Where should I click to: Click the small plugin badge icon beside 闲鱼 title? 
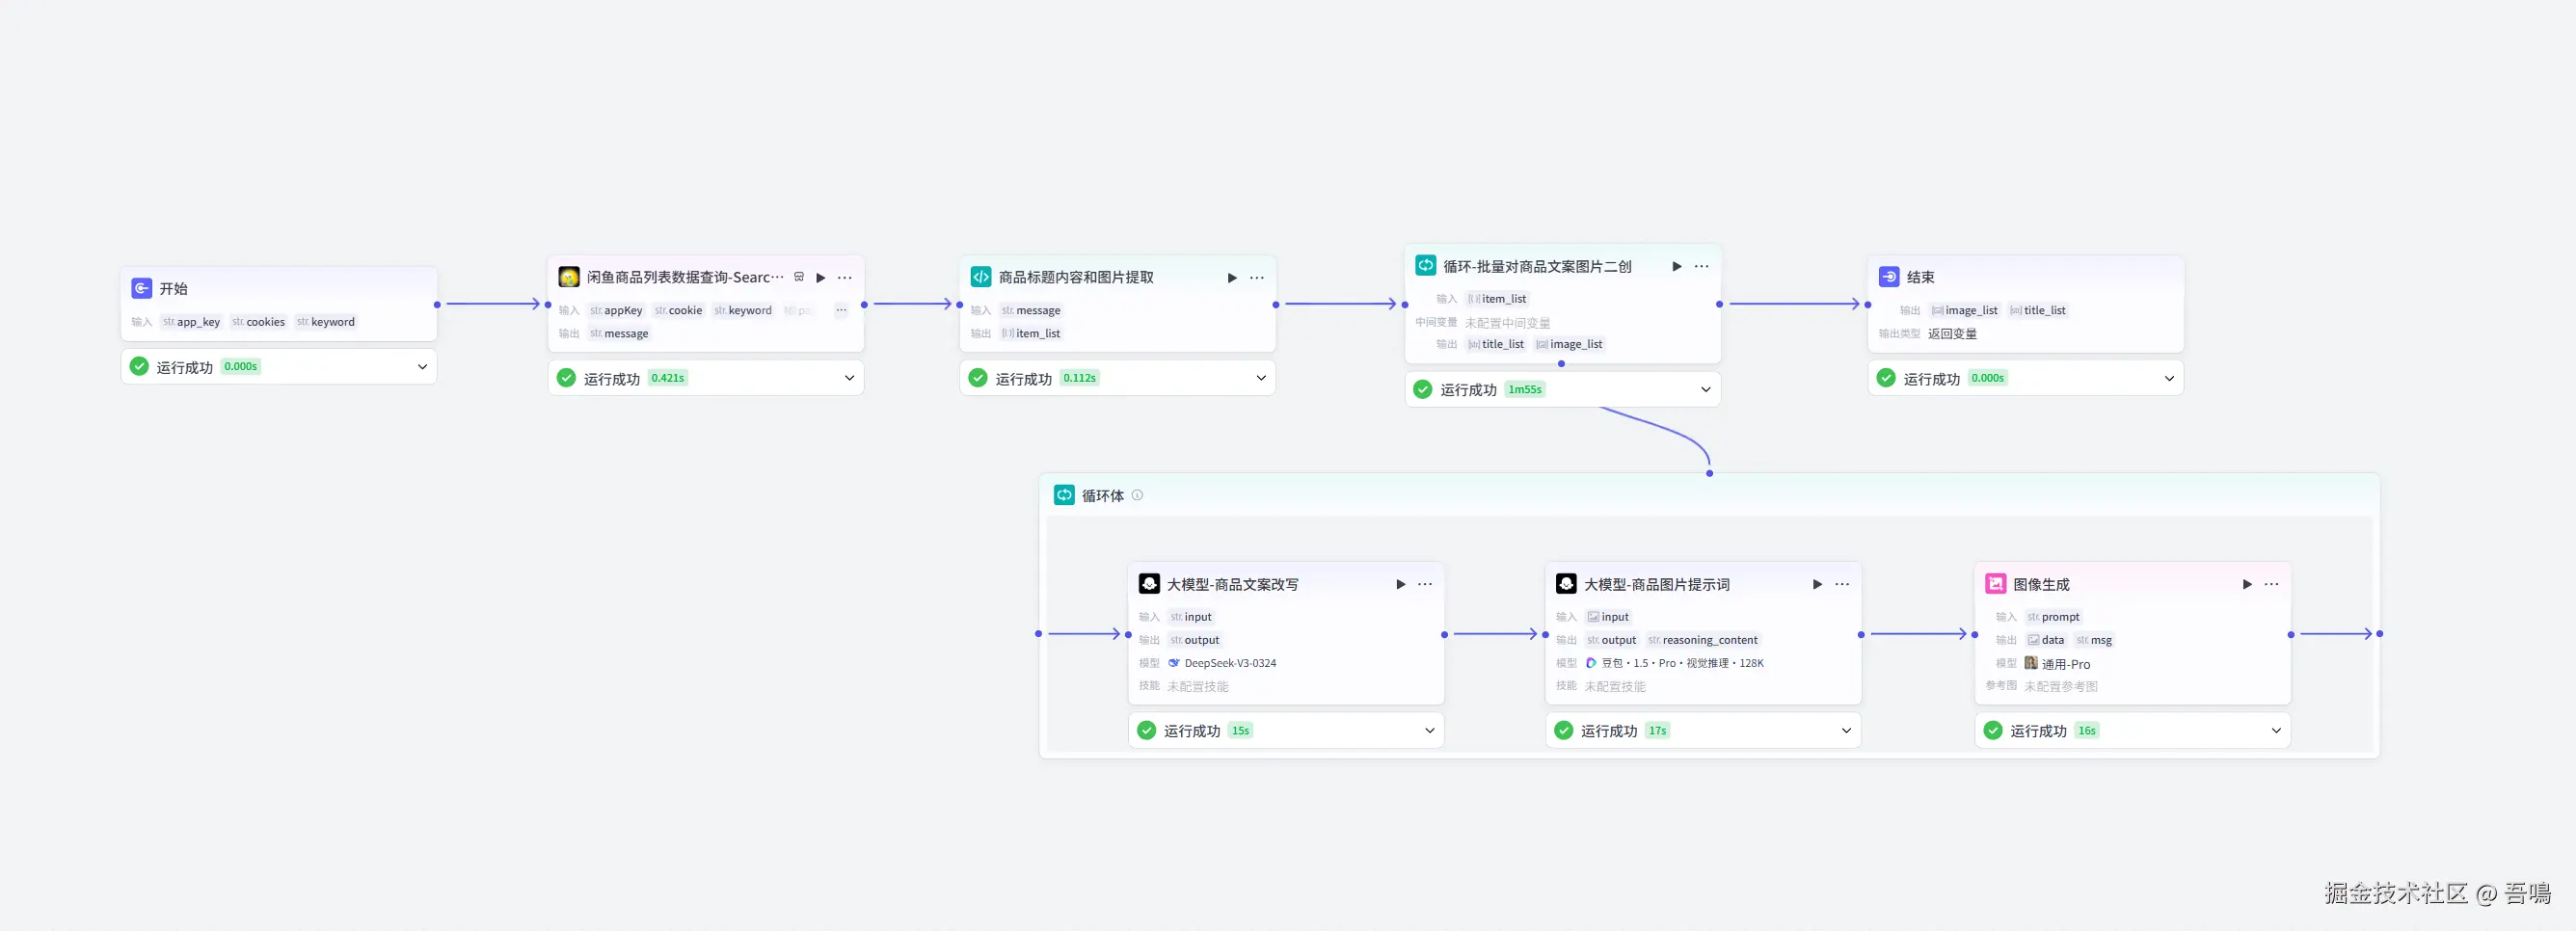click(799, 277)
